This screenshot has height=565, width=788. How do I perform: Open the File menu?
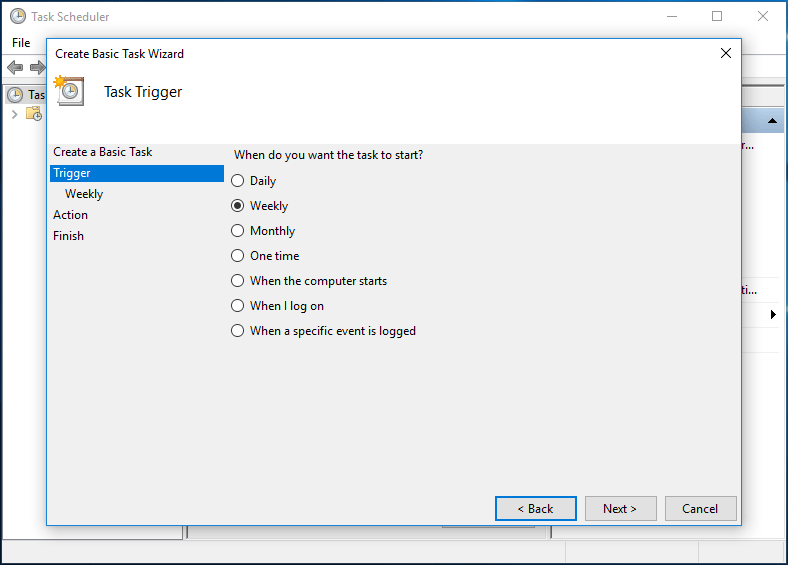pyautogui.click(x=21, y=43)
